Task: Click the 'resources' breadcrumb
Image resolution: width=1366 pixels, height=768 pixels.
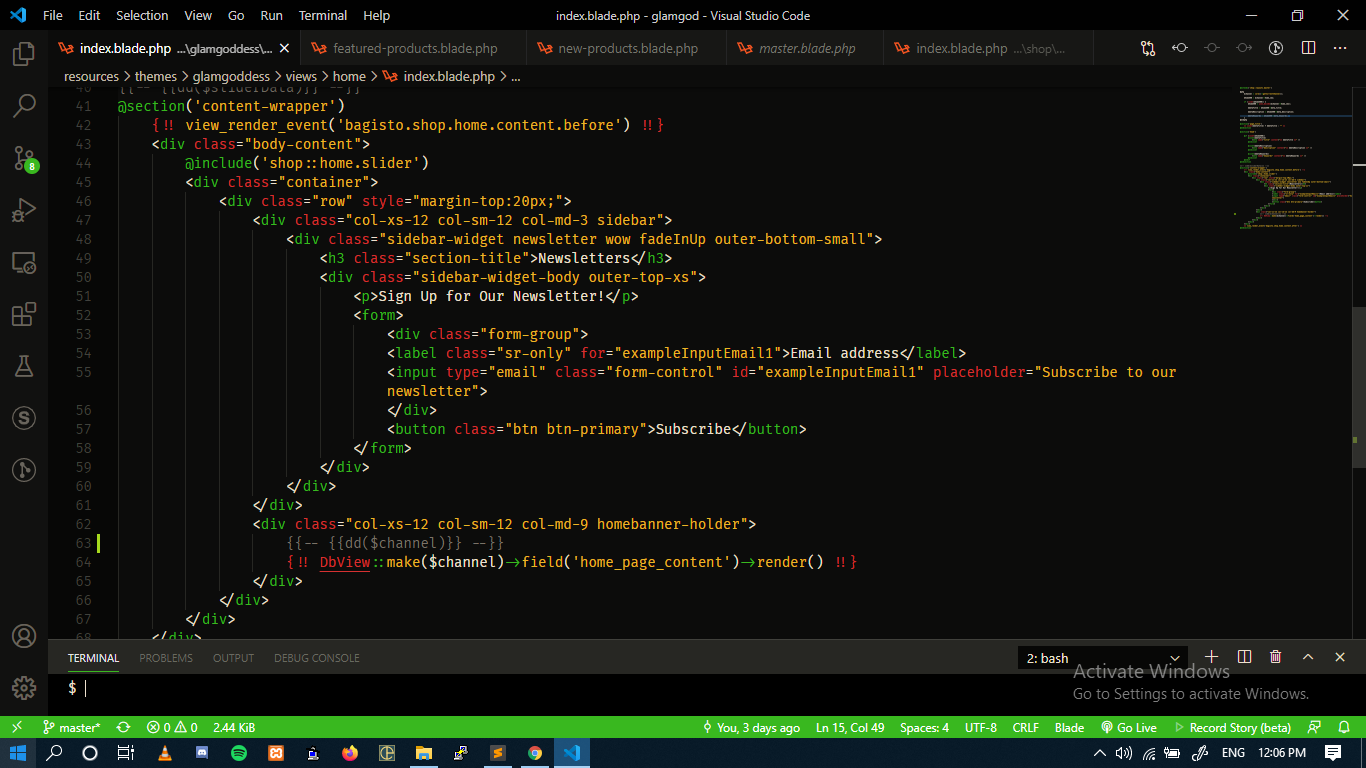Action: 91,76
